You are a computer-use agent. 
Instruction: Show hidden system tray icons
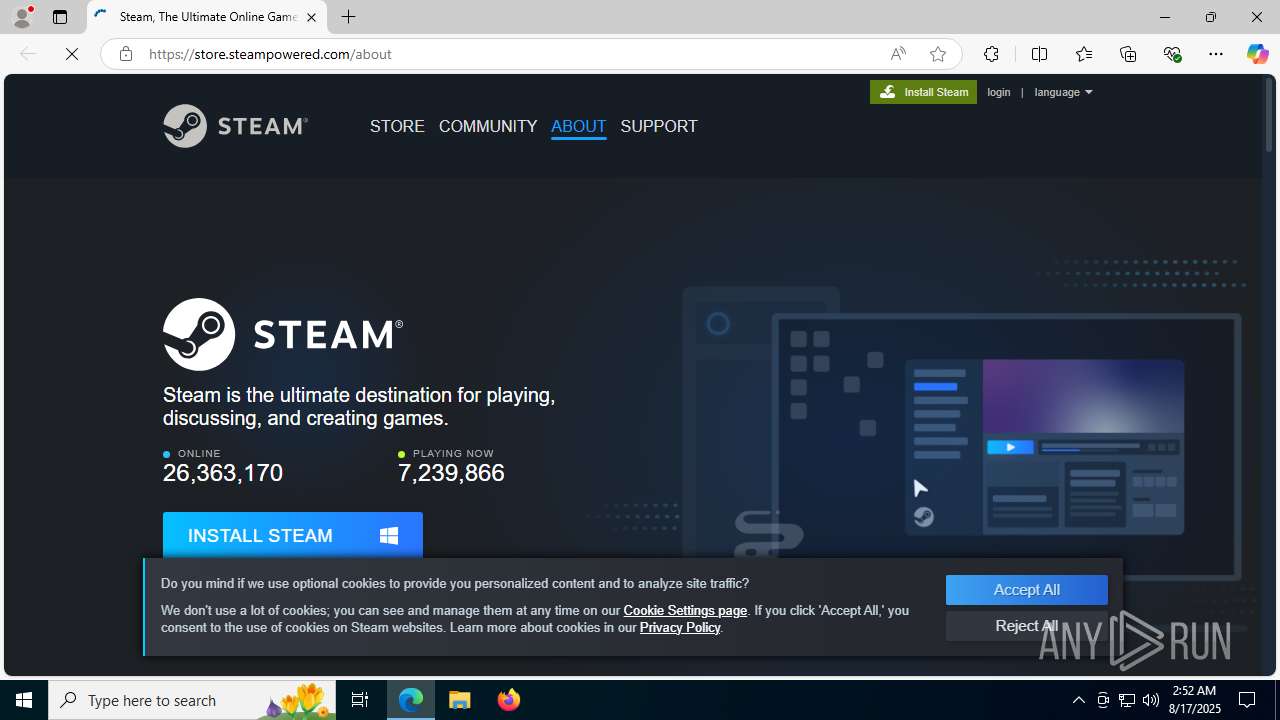tap(1078, 700)
